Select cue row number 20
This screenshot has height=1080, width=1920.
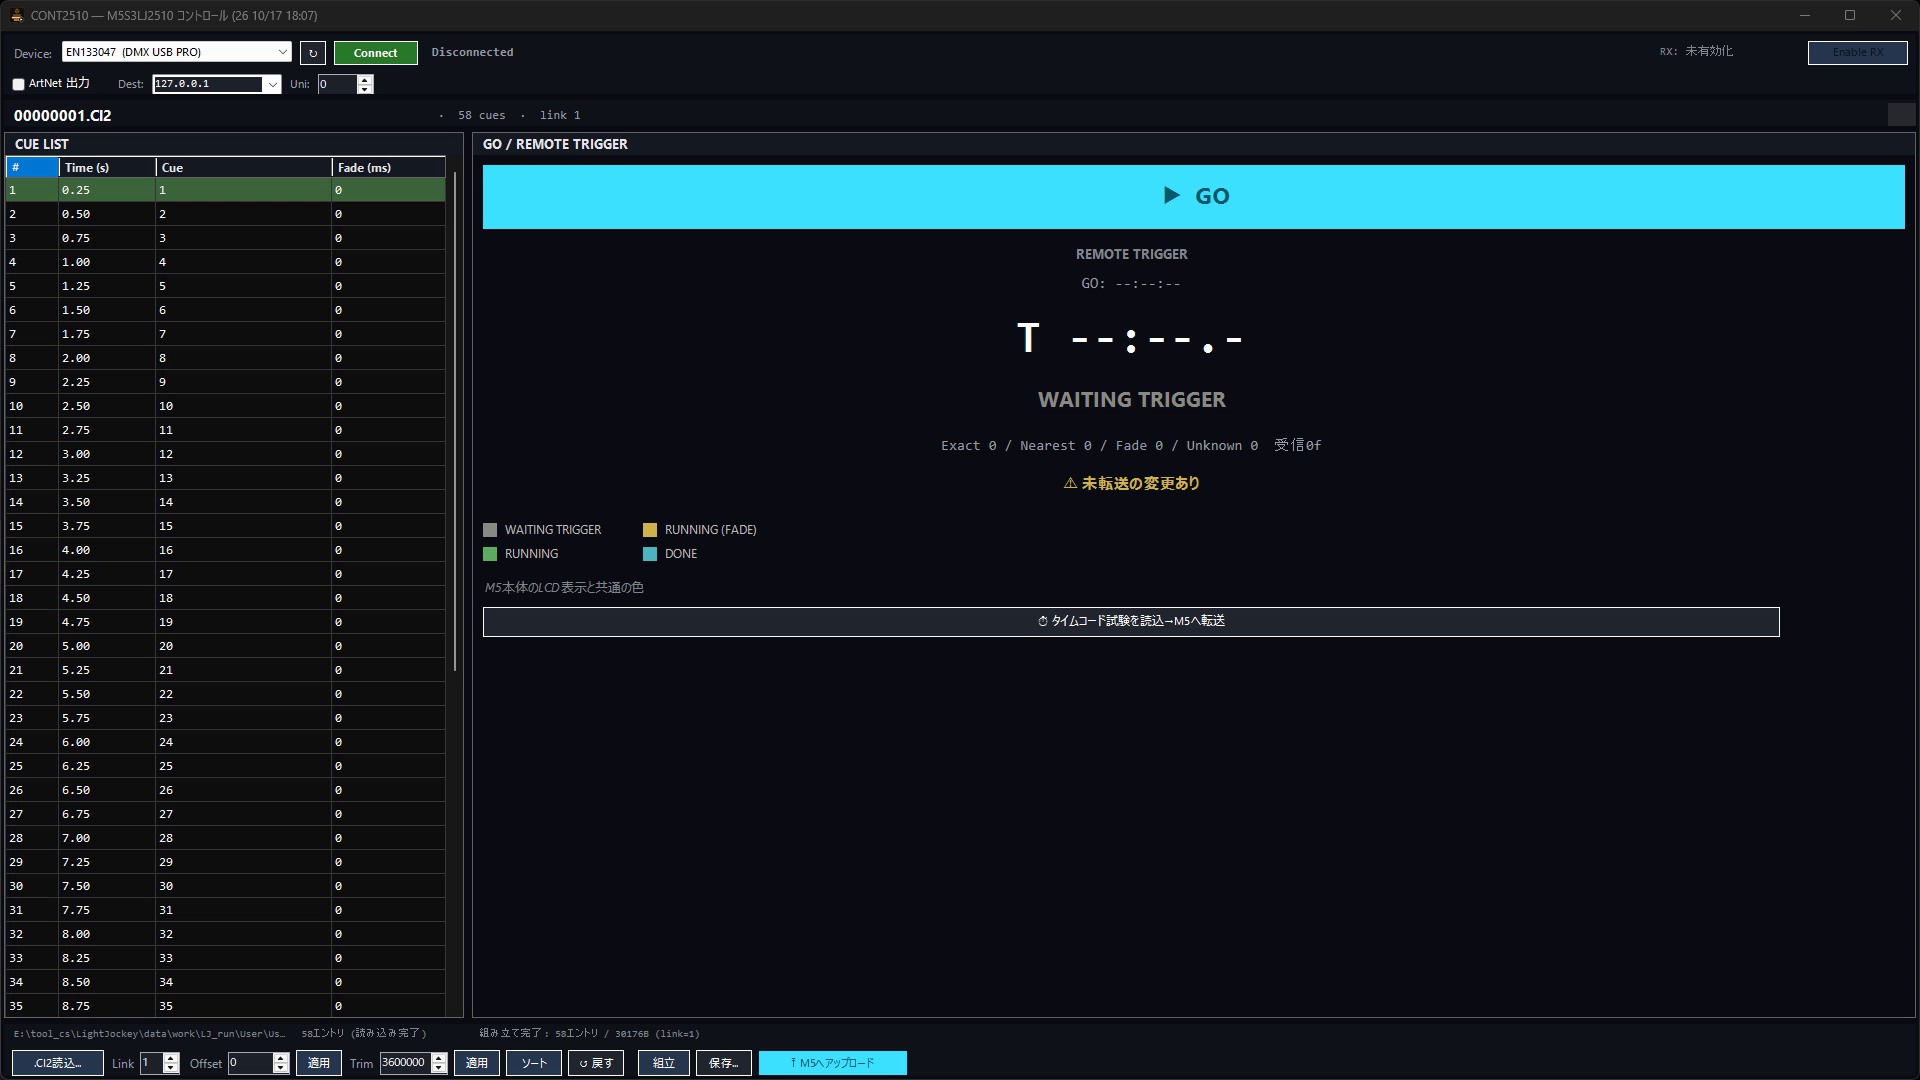tap(226, 646)
